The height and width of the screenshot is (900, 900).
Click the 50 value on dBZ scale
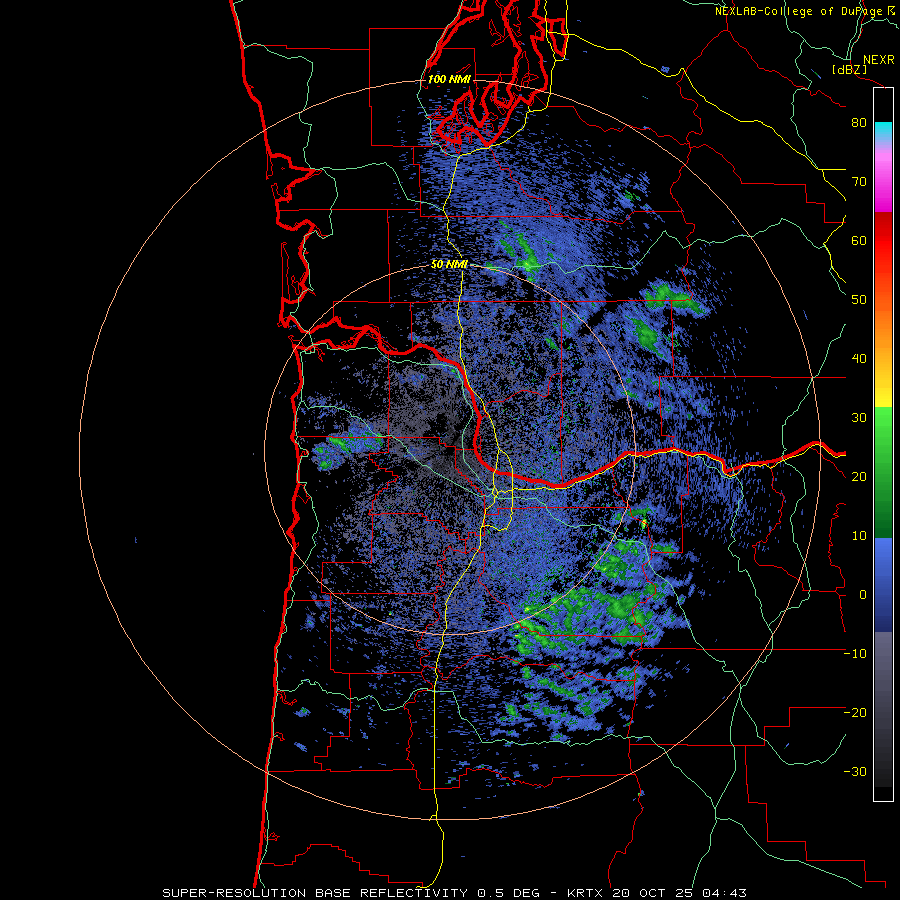pyautogui.click(x=859, y=300)
